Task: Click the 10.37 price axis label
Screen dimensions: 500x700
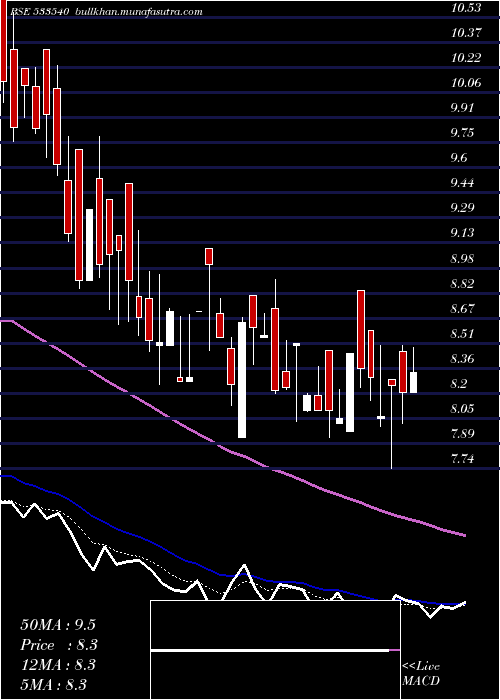Action: click(466, 33)
